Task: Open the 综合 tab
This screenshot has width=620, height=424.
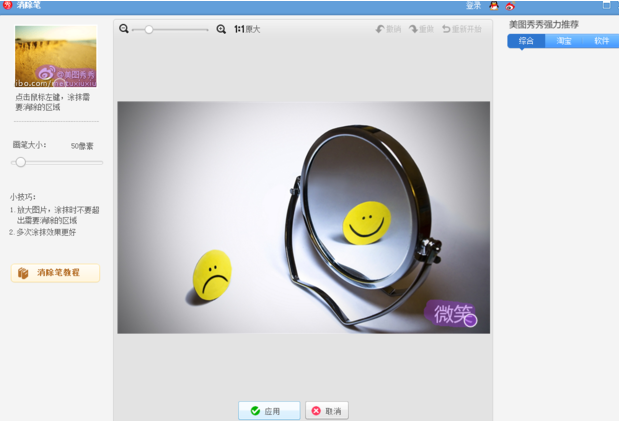Action: click(x=526, y=41)
